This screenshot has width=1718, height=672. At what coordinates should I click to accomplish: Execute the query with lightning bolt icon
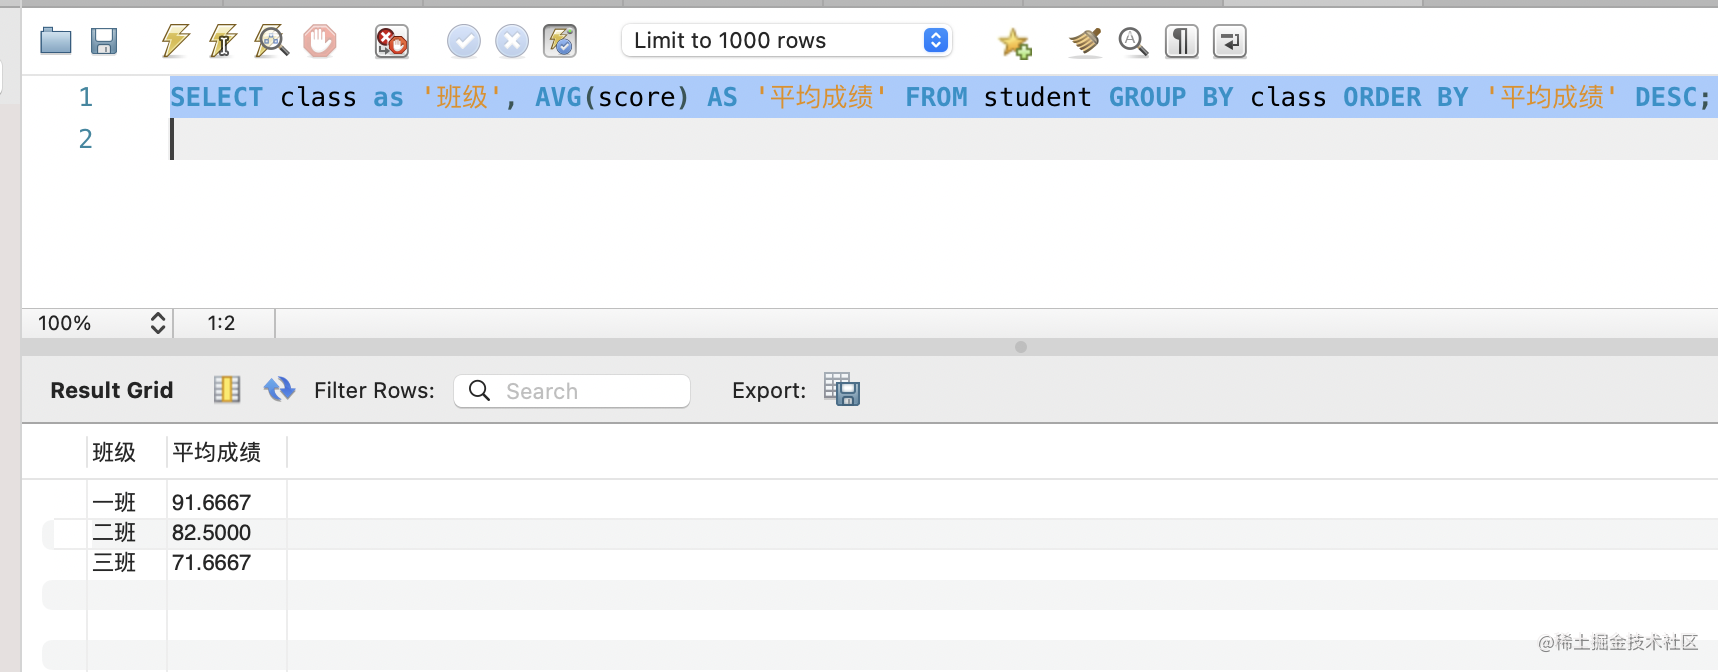(175, 41)
